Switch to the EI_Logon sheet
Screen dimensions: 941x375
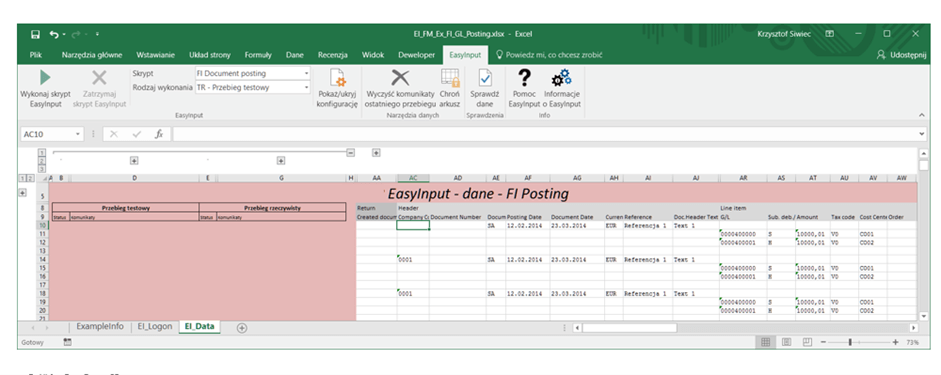pos(154,327)
